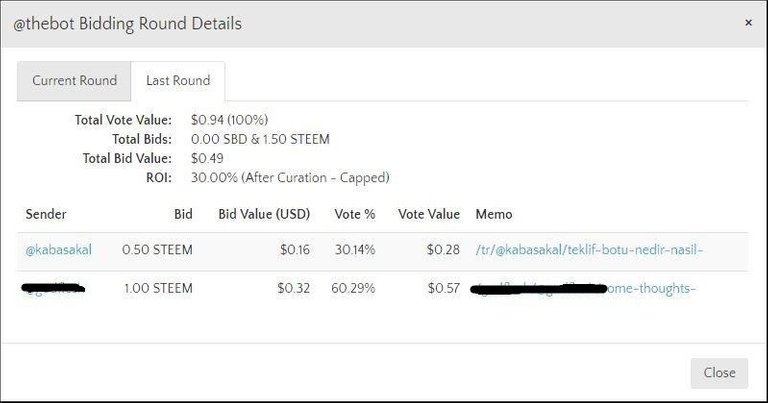Open the @kabasakal sender profile link
Screen dimensions: 768x403
pos(58,250)
